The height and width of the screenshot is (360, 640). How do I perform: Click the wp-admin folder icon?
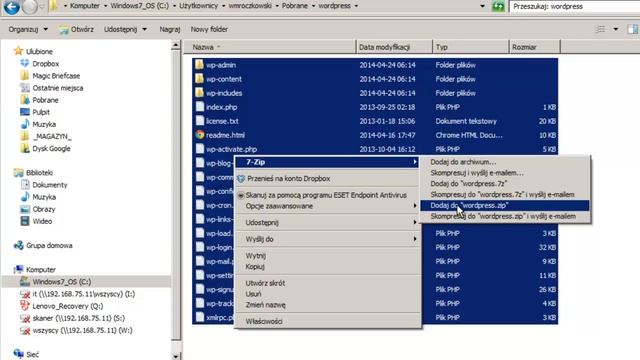point(199,64)
